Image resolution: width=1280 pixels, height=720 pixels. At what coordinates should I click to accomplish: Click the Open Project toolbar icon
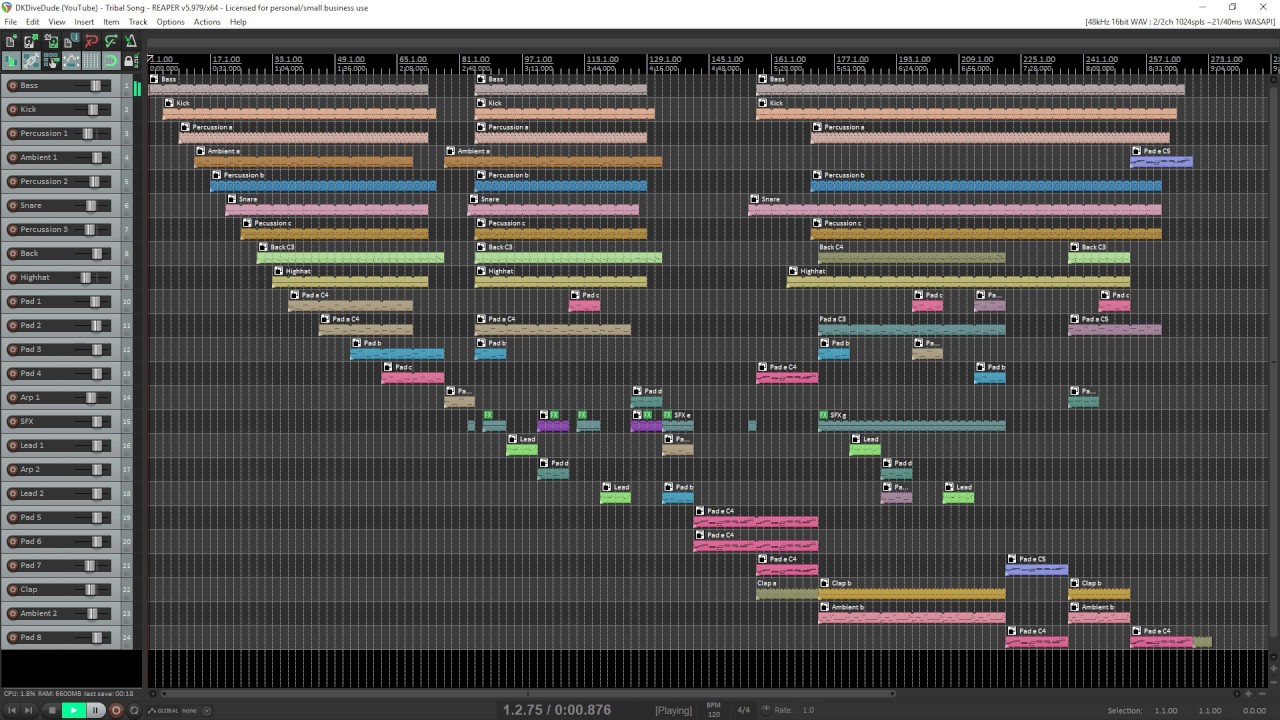(x=31, y=41)
